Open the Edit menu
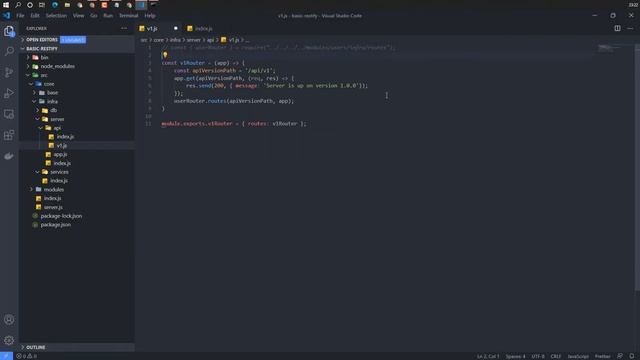The width and height of the screenshot is (640, 360). [35, 16]
